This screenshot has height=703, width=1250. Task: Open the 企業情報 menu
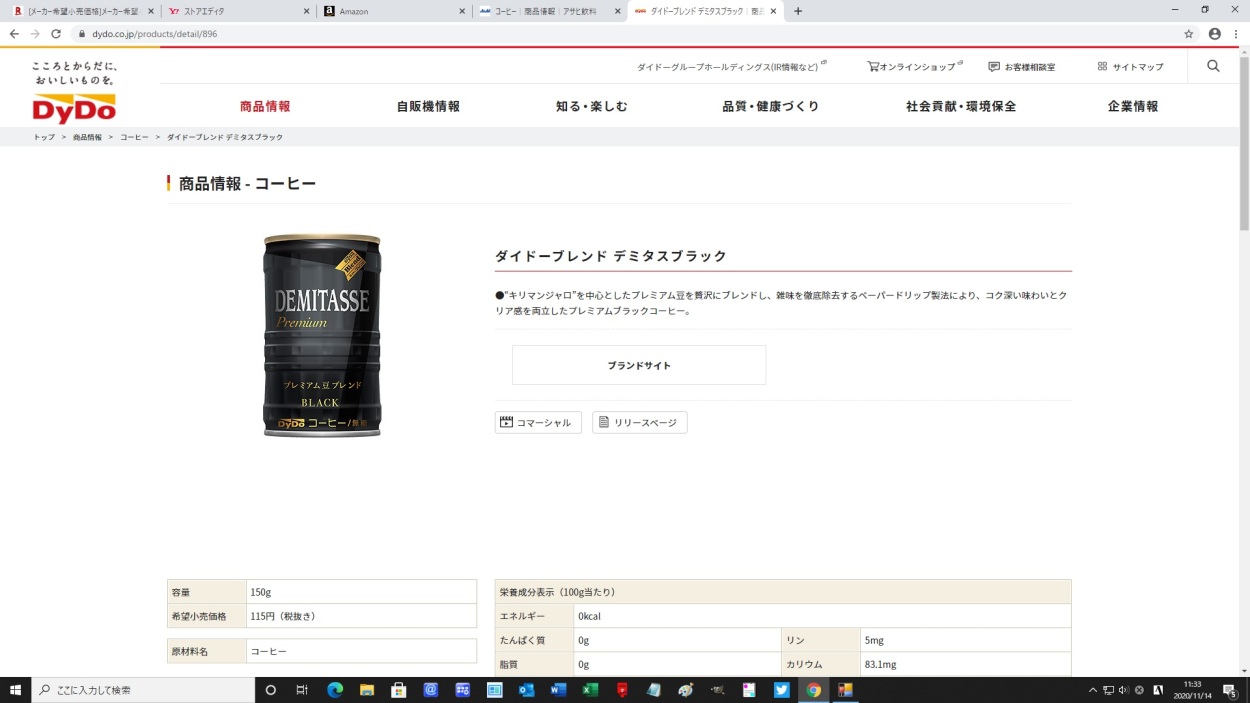point(1133,106)
